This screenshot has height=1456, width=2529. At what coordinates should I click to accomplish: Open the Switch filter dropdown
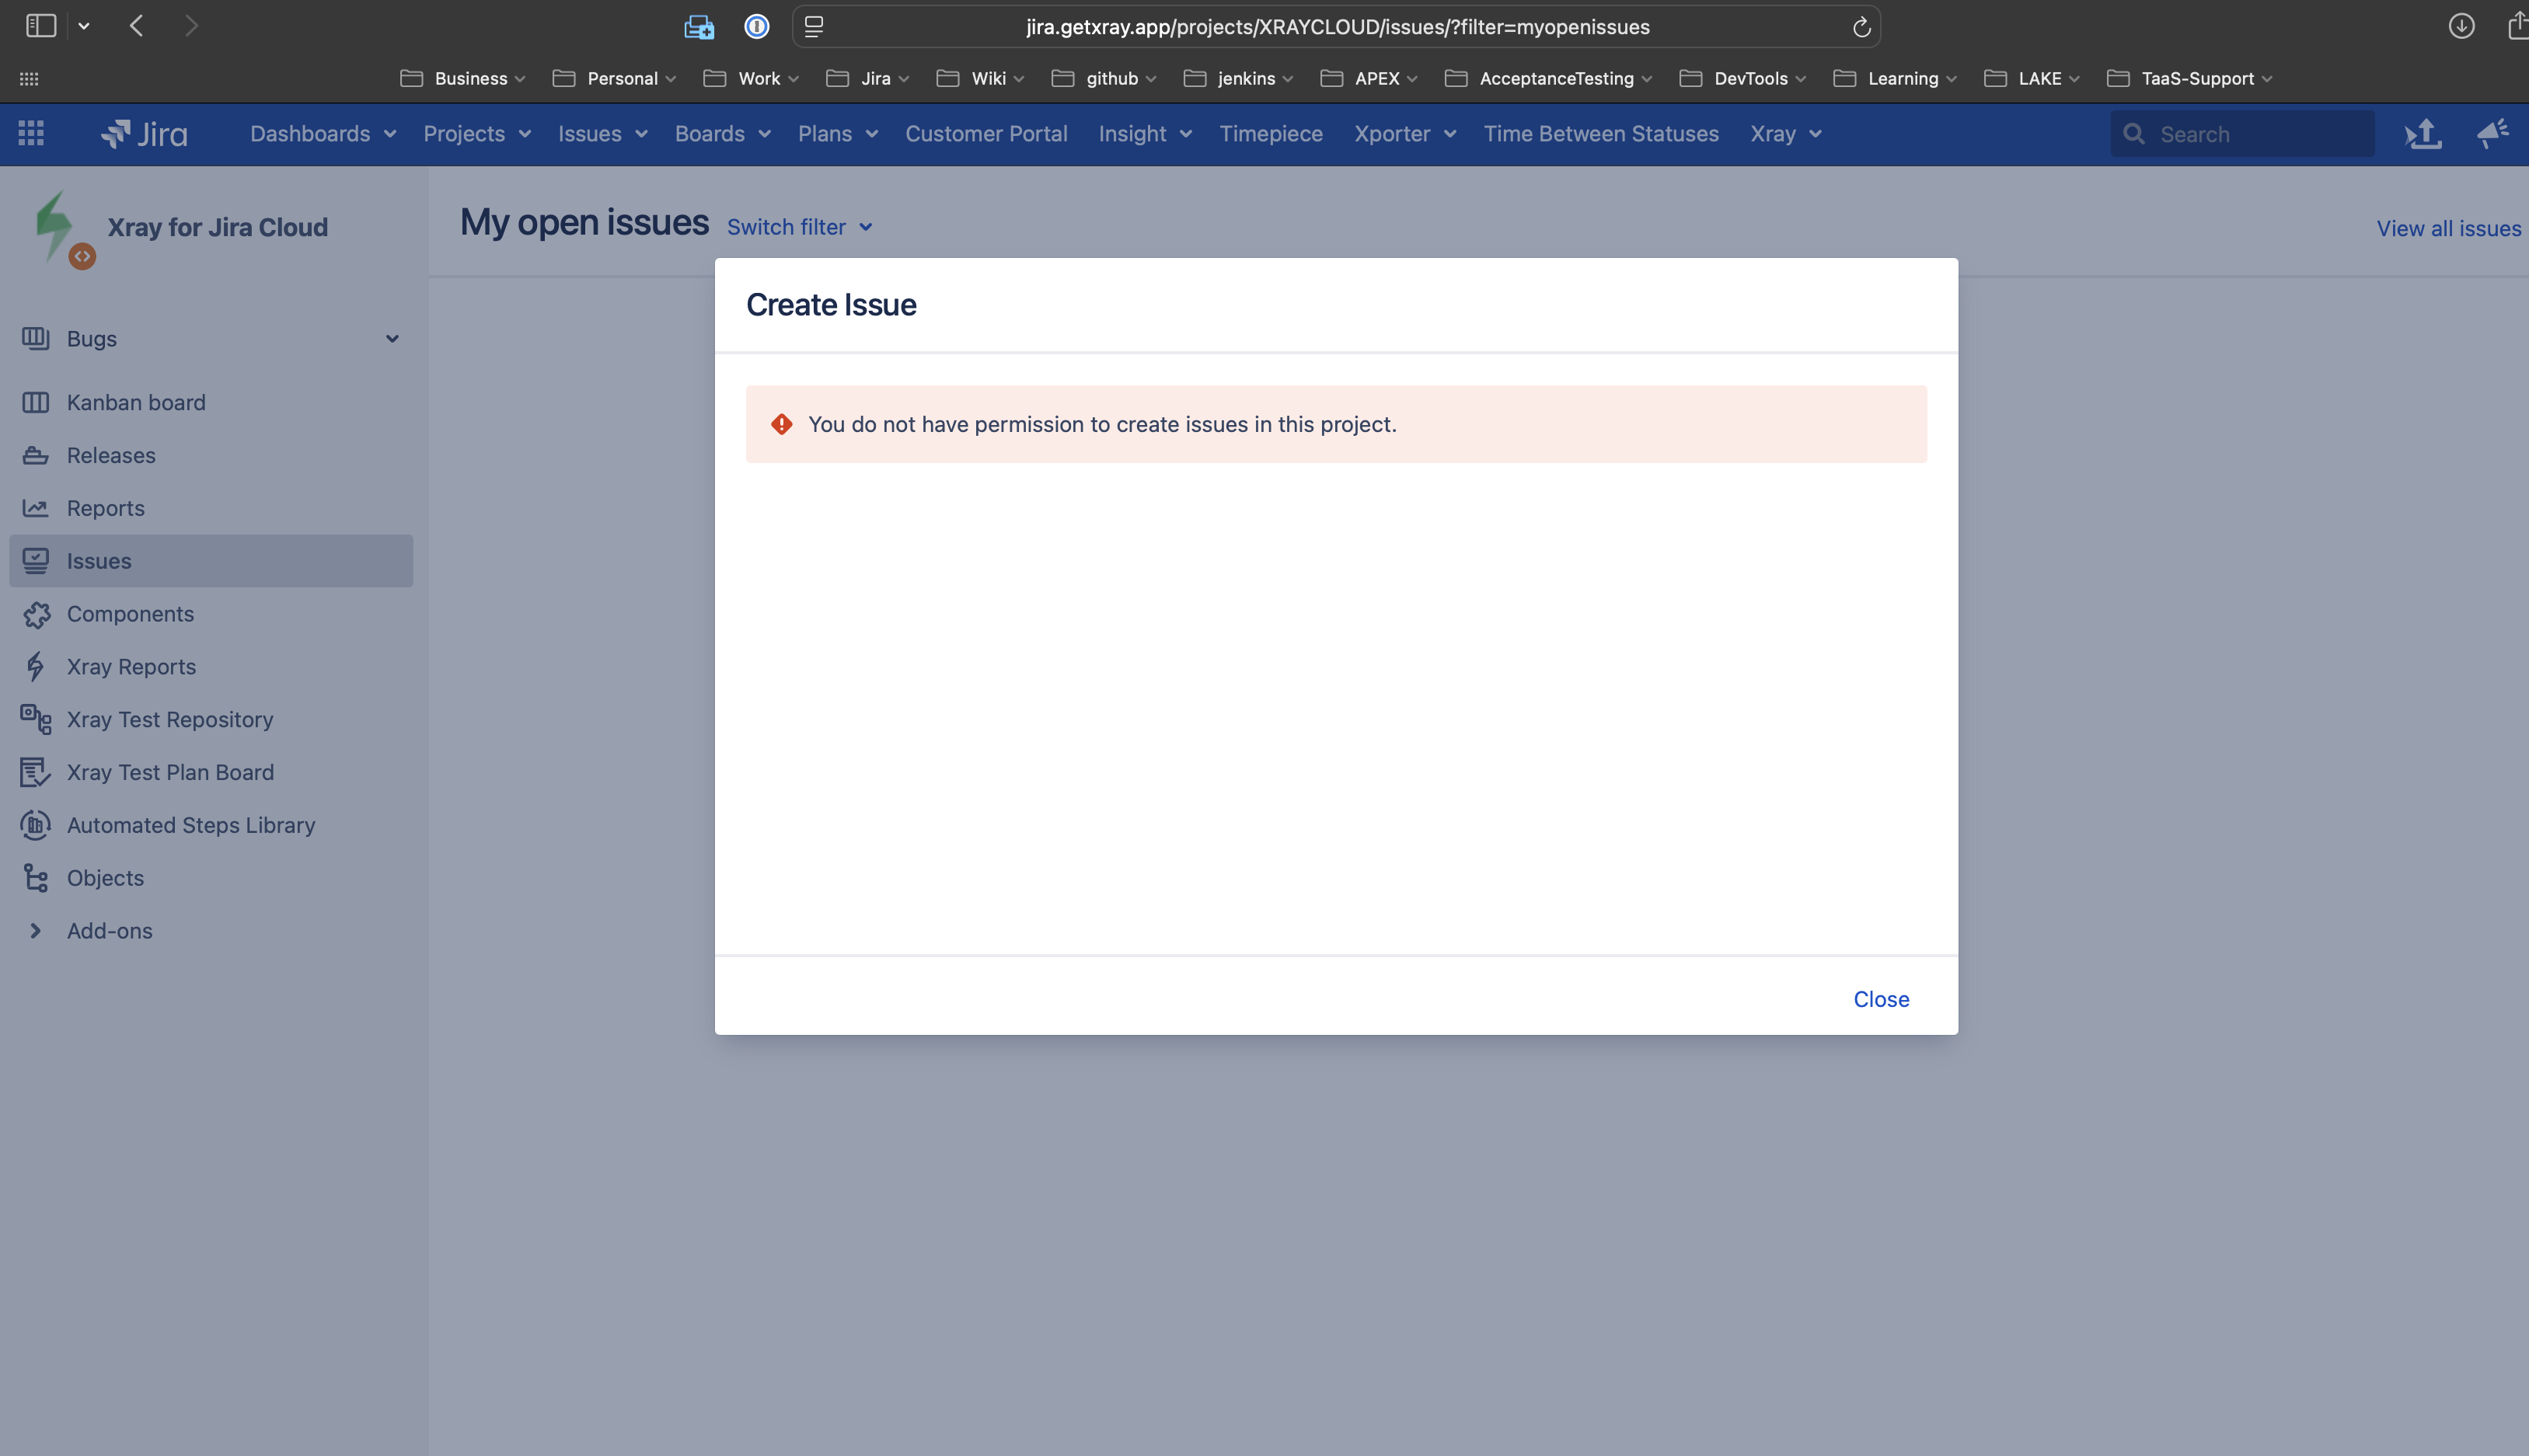[800, 227]
